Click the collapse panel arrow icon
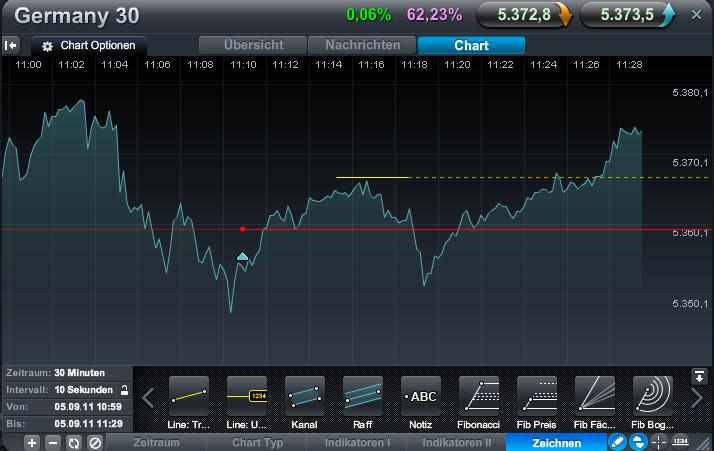714x451 pixels. tap(10, 46)
